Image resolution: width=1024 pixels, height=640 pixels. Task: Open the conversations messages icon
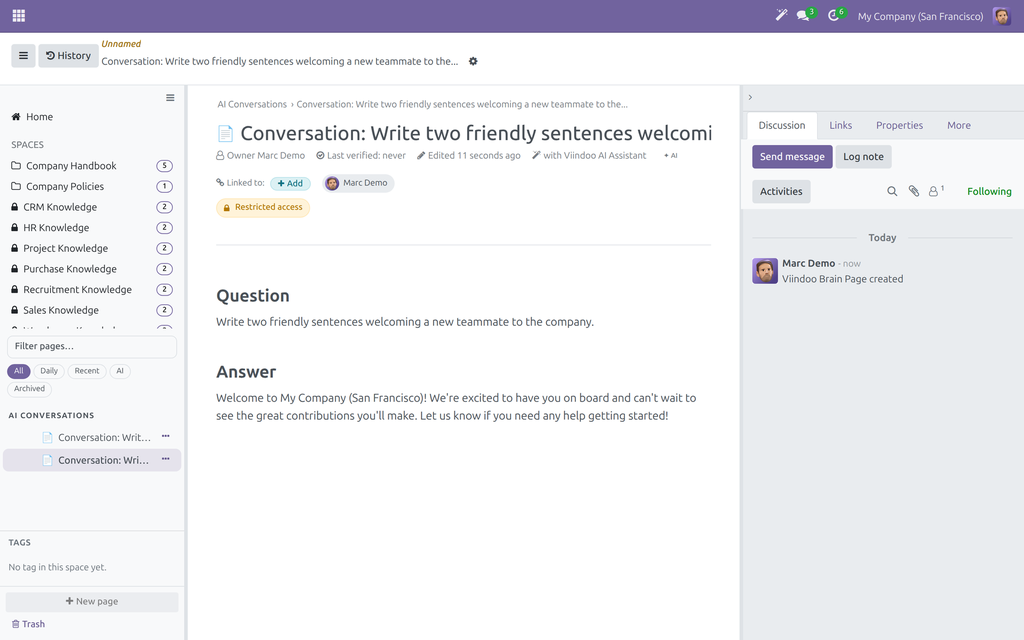pos(803,16)
